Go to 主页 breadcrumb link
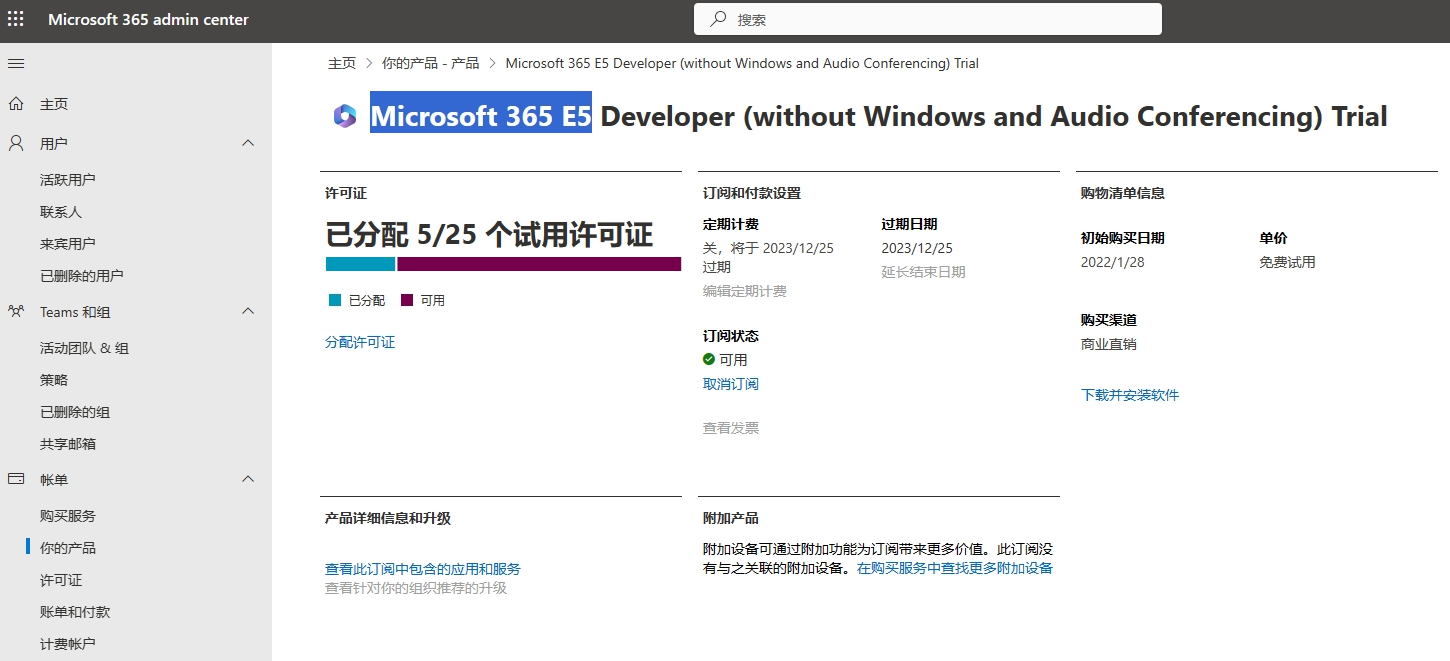 pos(342,63)
